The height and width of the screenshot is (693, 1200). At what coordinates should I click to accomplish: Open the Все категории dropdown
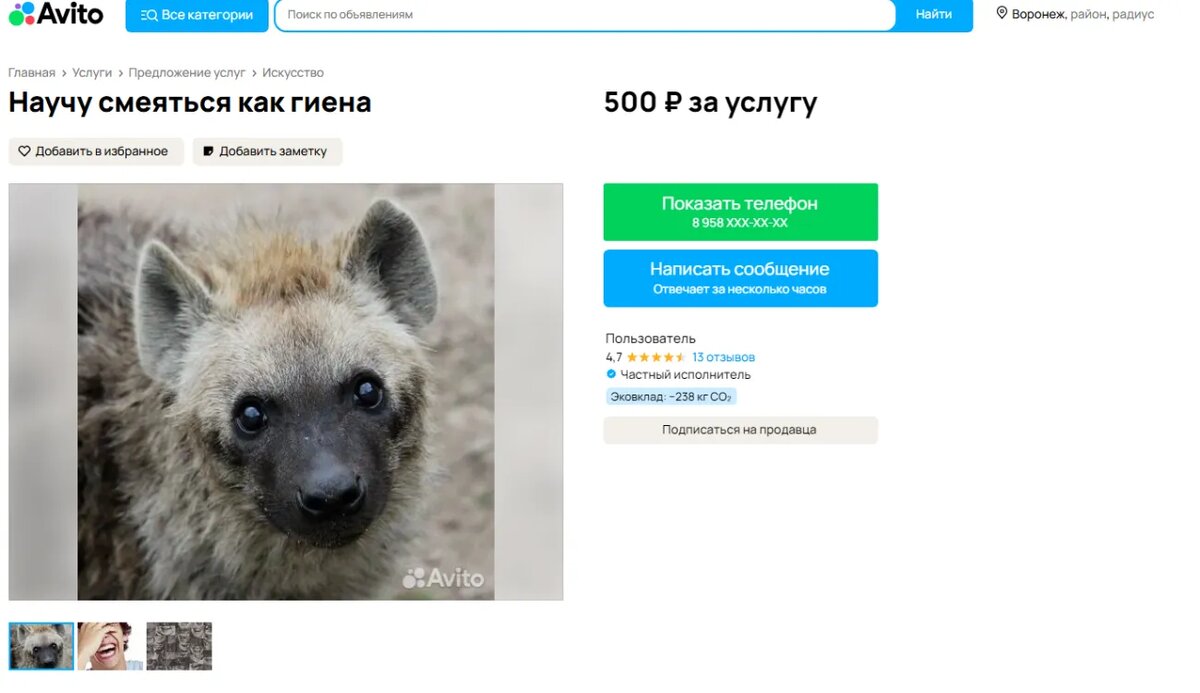click(x=197, y=15)
